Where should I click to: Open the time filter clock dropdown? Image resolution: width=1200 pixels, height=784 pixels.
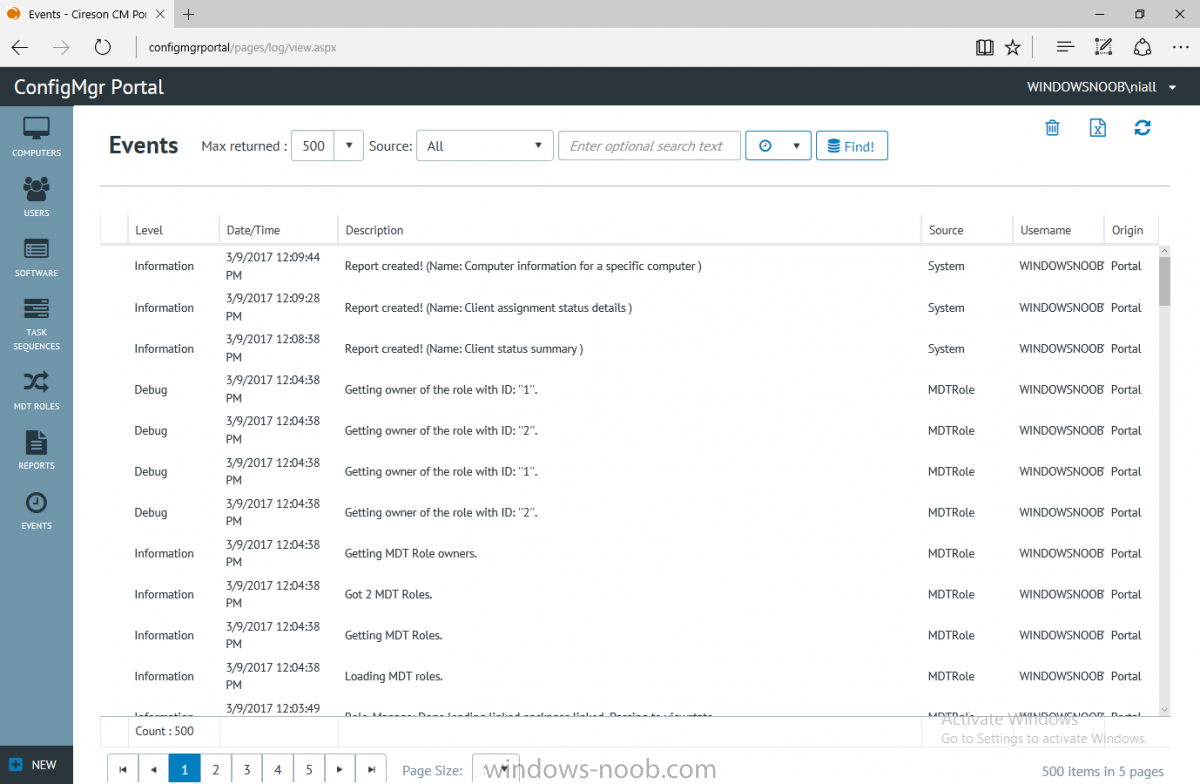pyautogui.click(x=778, y=146)
